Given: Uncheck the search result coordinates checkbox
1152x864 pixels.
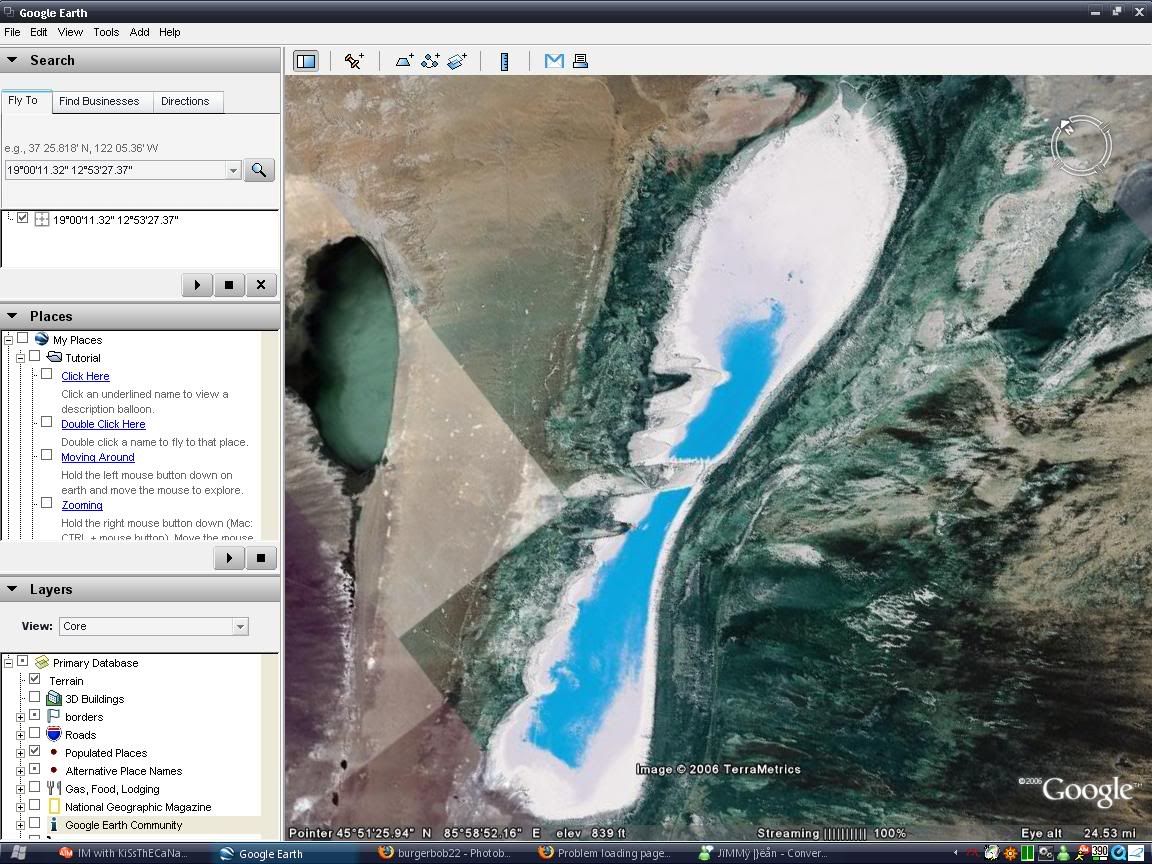Looking at the screenshot, I should (x=23, y=218).
